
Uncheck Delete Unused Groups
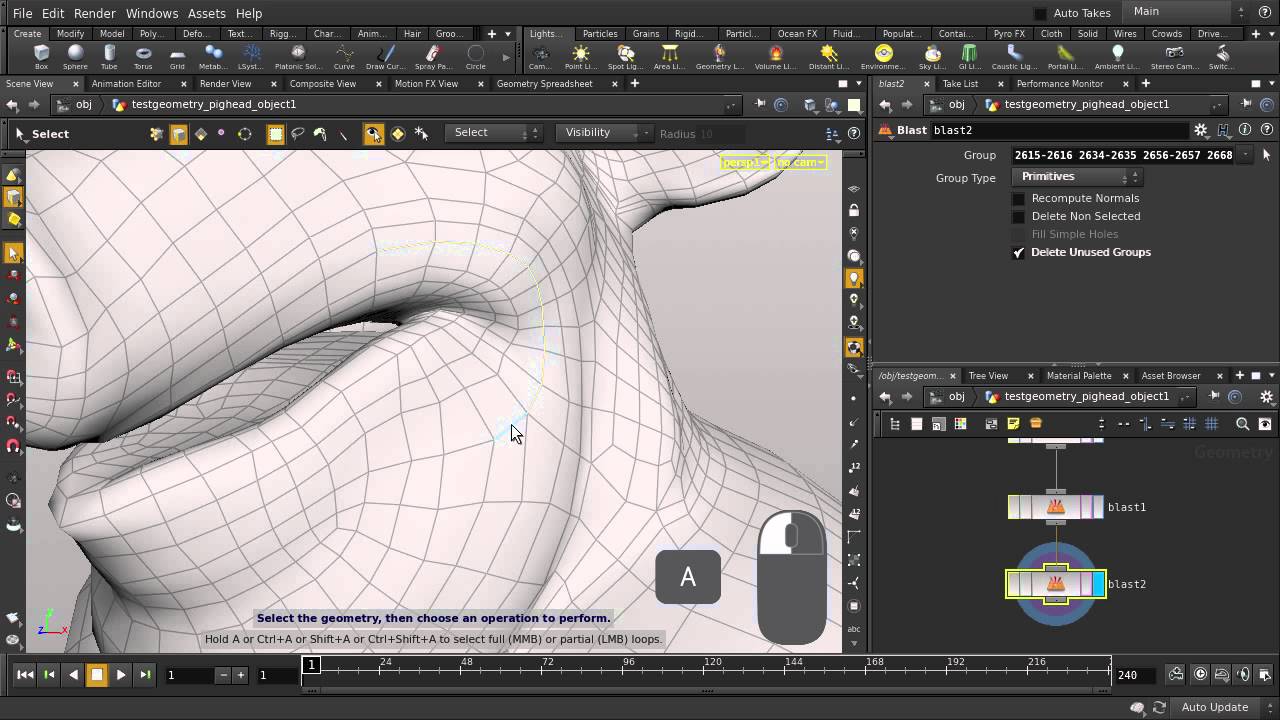coord(1019,253)
